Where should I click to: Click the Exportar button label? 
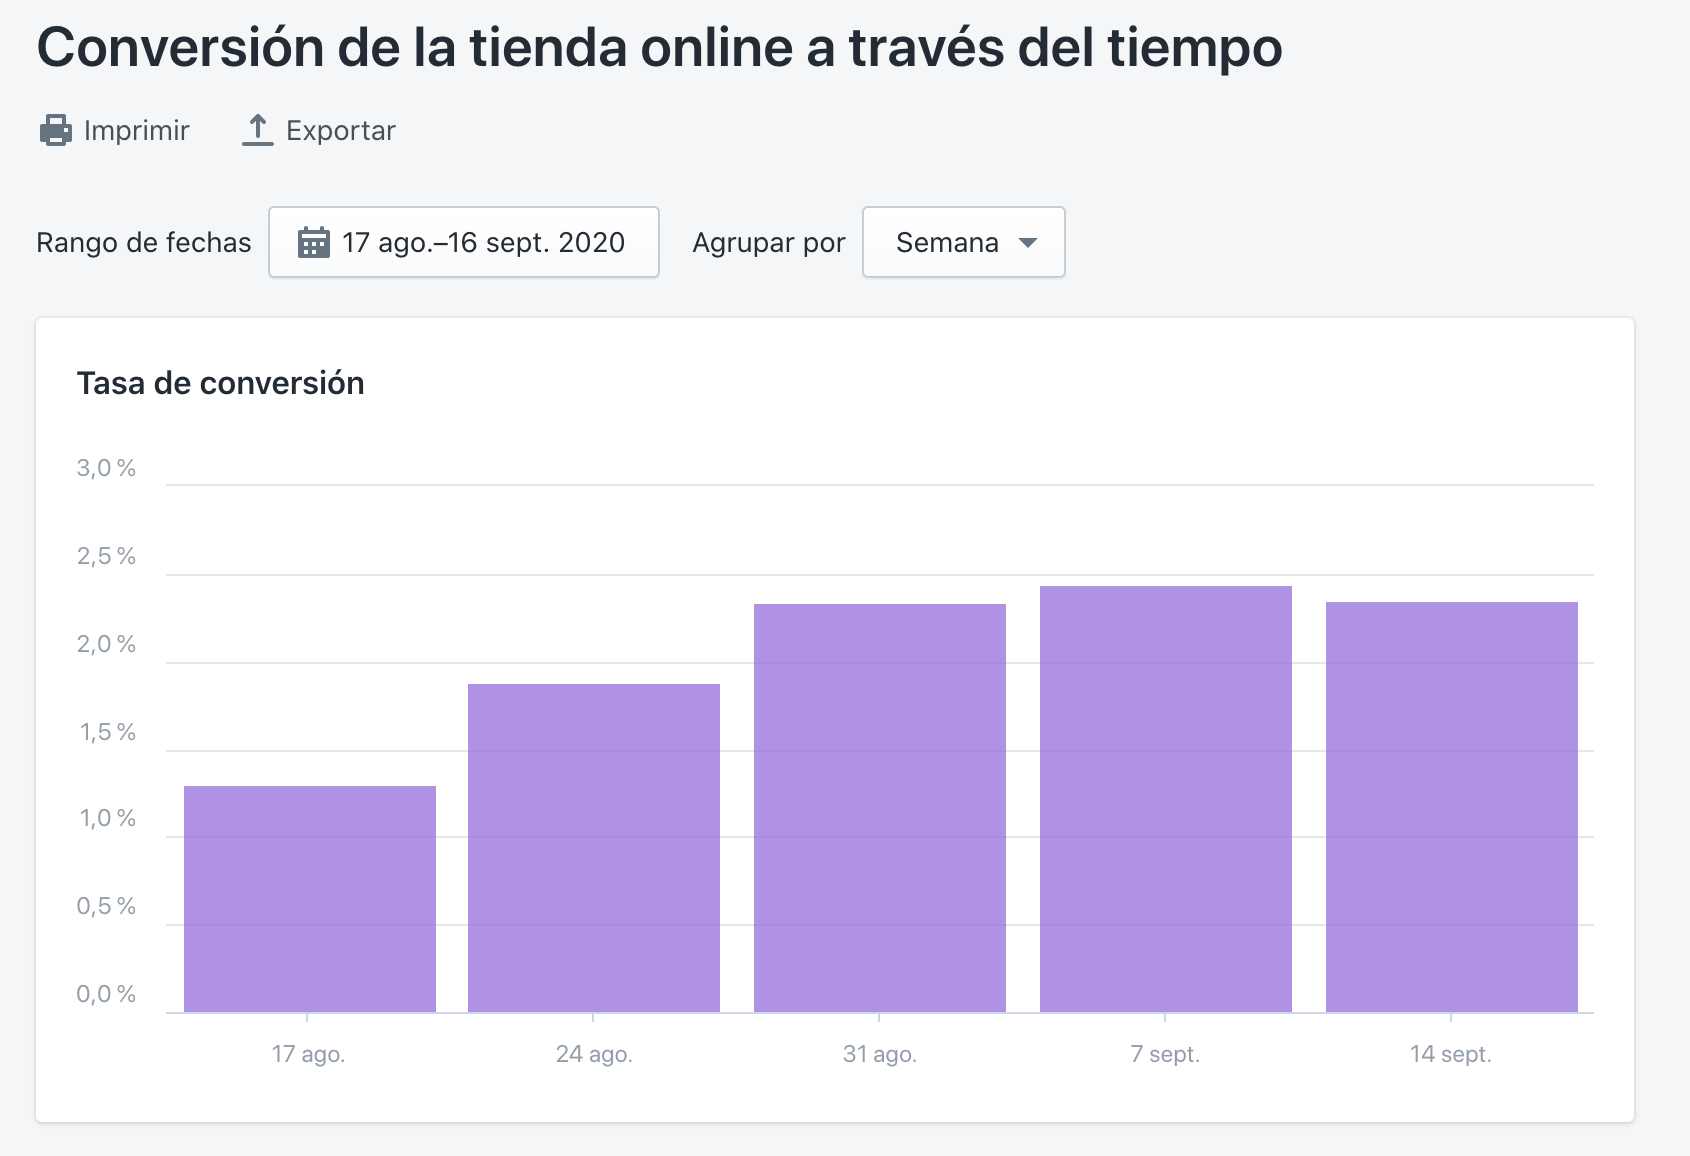(341, 131)
